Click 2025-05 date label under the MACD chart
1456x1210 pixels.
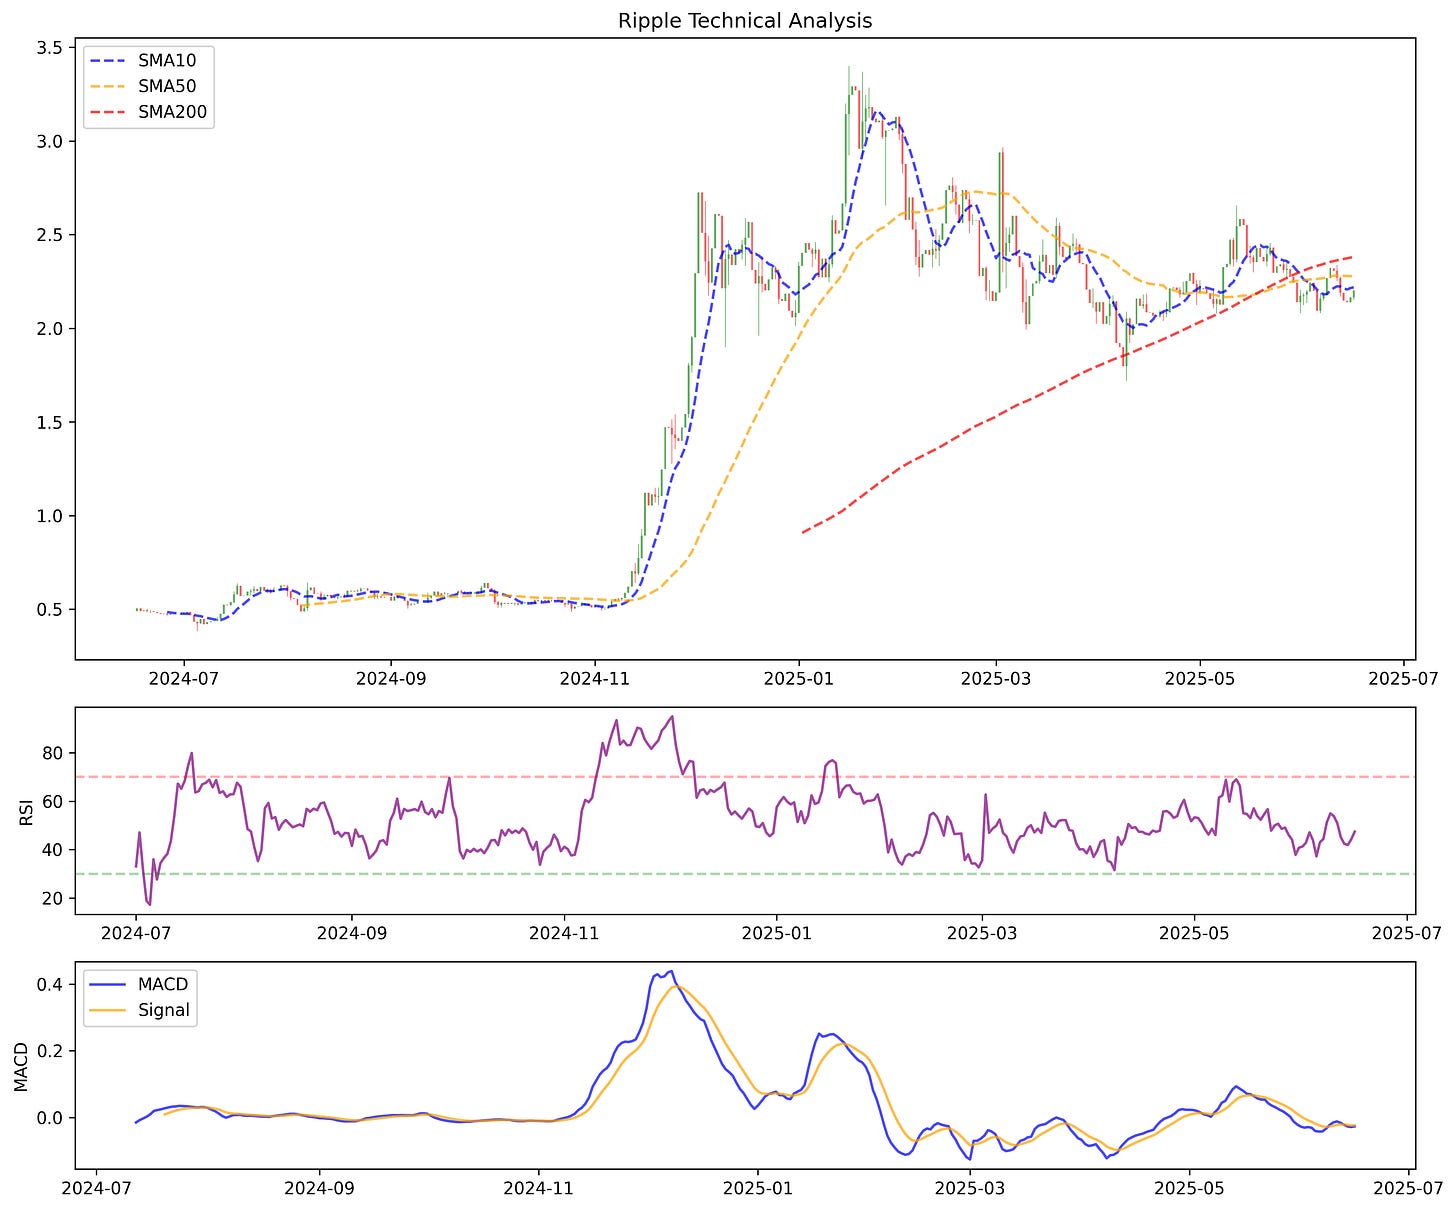point(1189,1187)
